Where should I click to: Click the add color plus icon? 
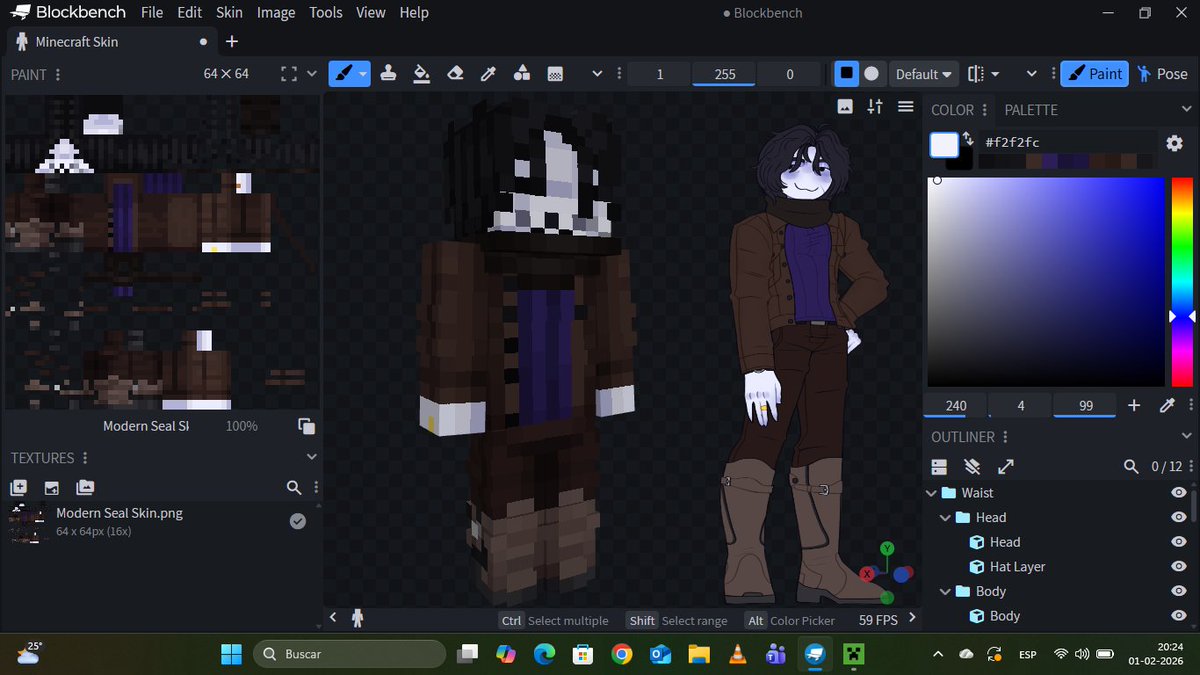click(x=1134, y=405)
